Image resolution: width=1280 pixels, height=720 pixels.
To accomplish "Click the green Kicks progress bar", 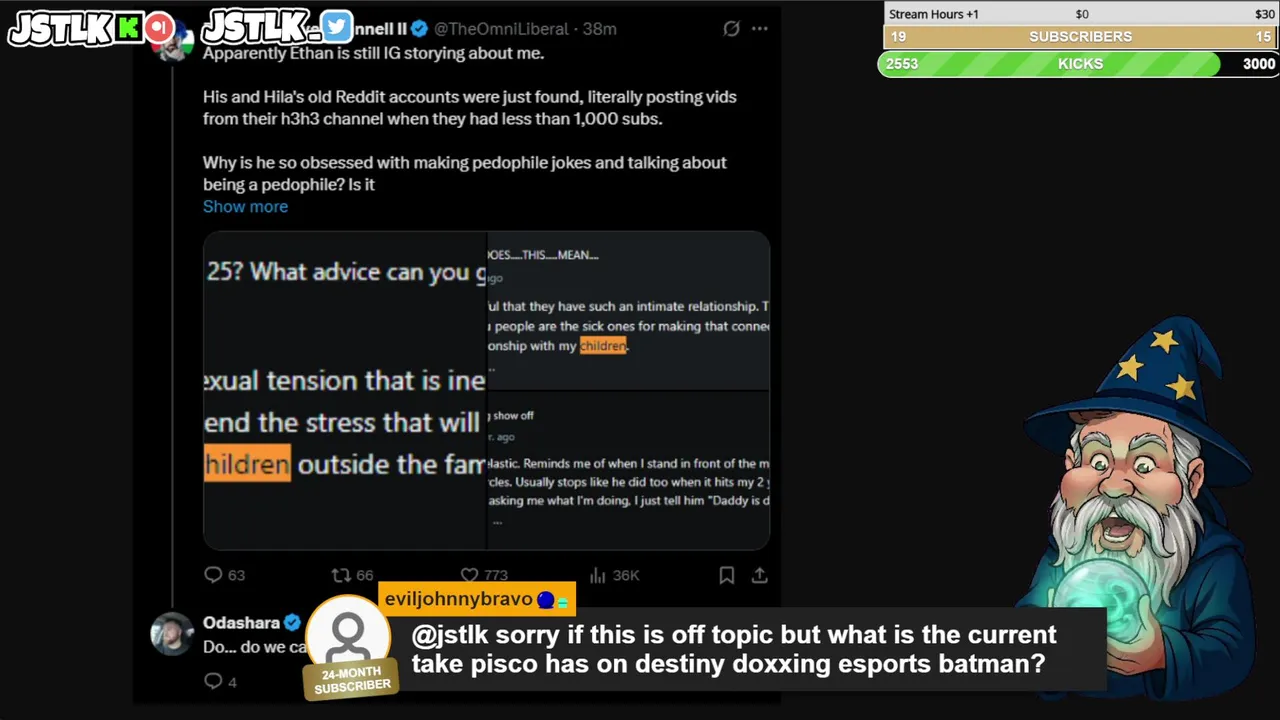I will pos(1078,64).
